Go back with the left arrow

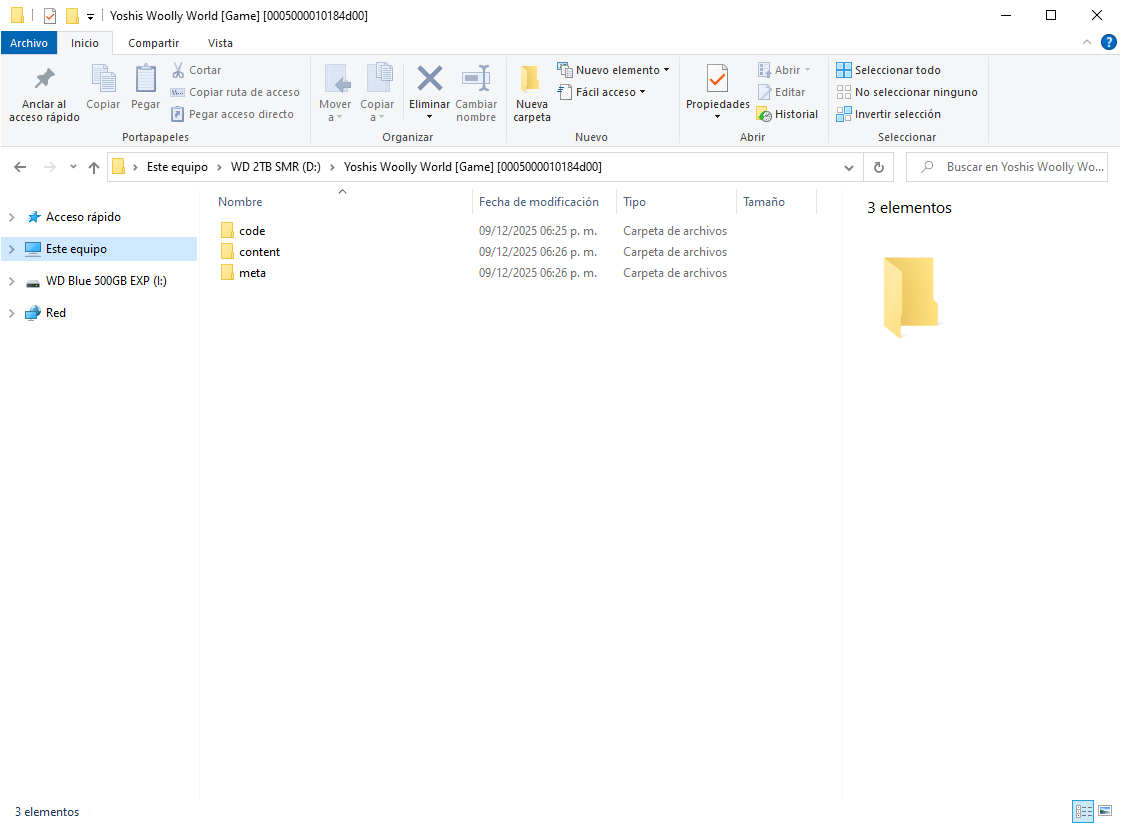pos(20,167)
